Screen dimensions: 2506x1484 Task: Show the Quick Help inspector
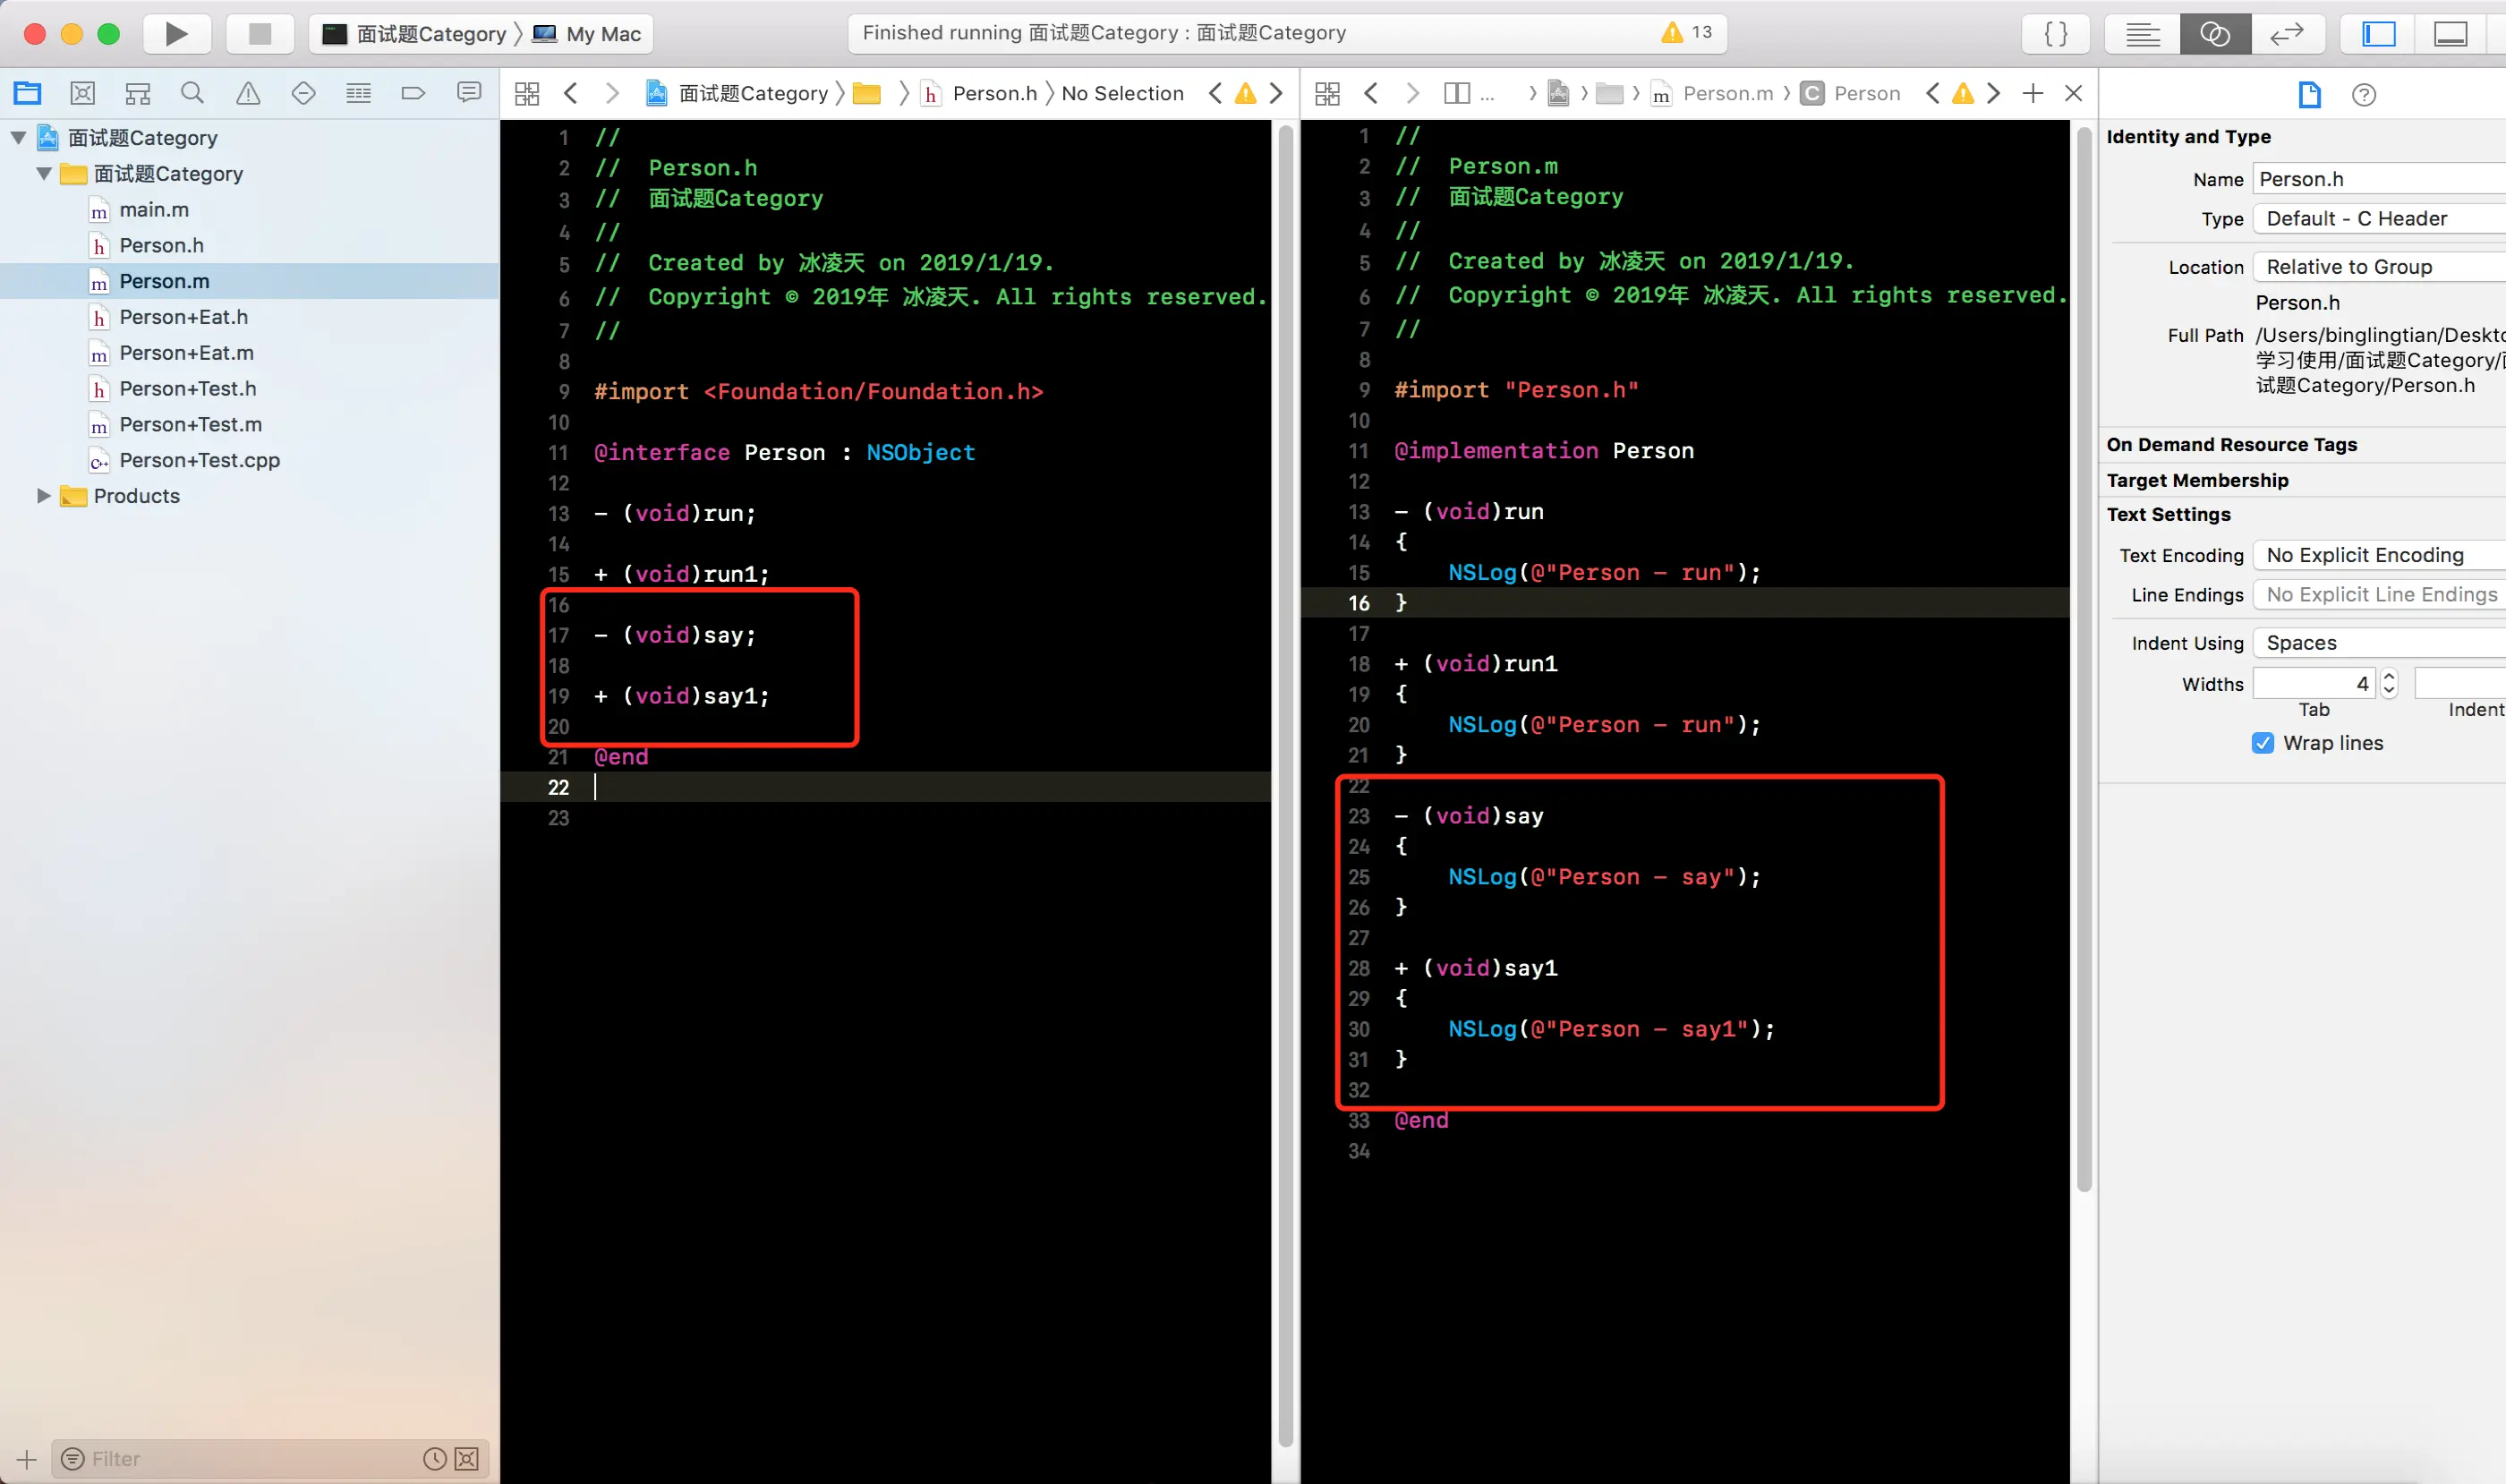point(2363,95)
